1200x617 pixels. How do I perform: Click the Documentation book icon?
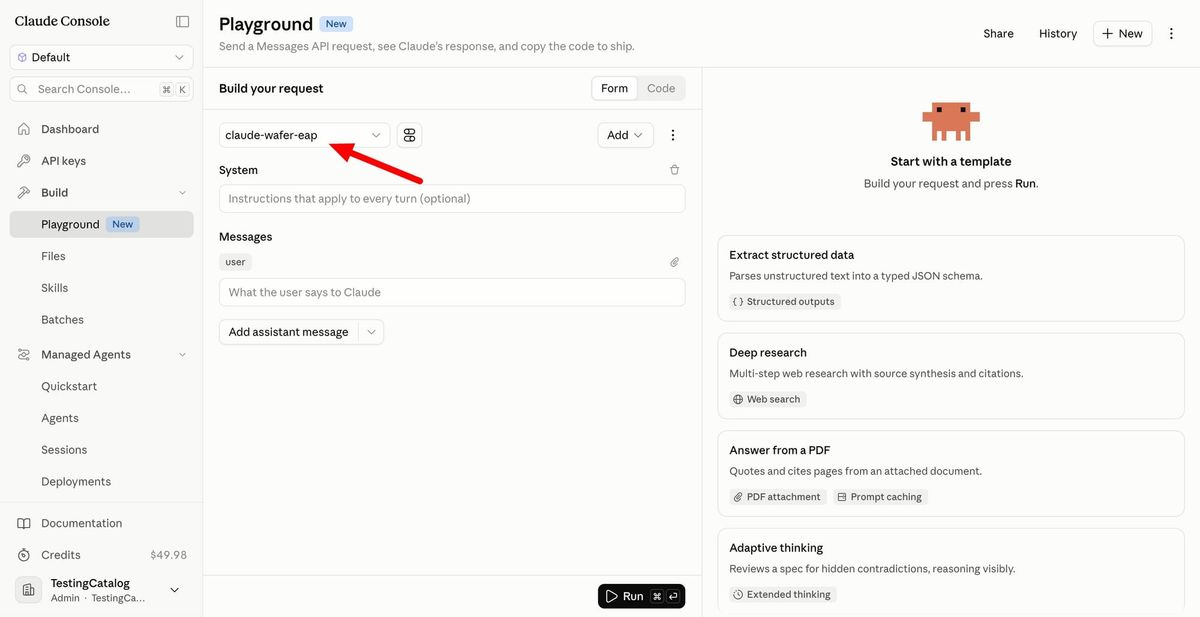click(24, 523)
